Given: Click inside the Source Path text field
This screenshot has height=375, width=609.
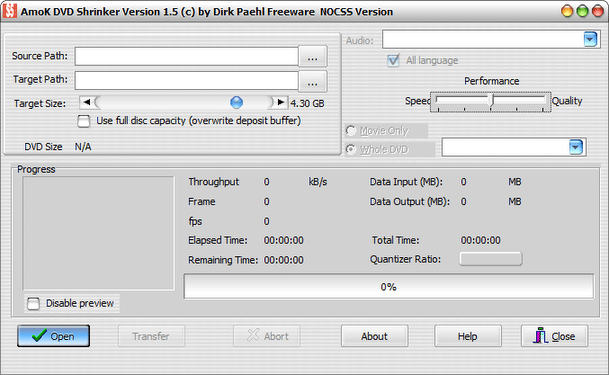Looking at the screenshot, I should pos(187,57).
